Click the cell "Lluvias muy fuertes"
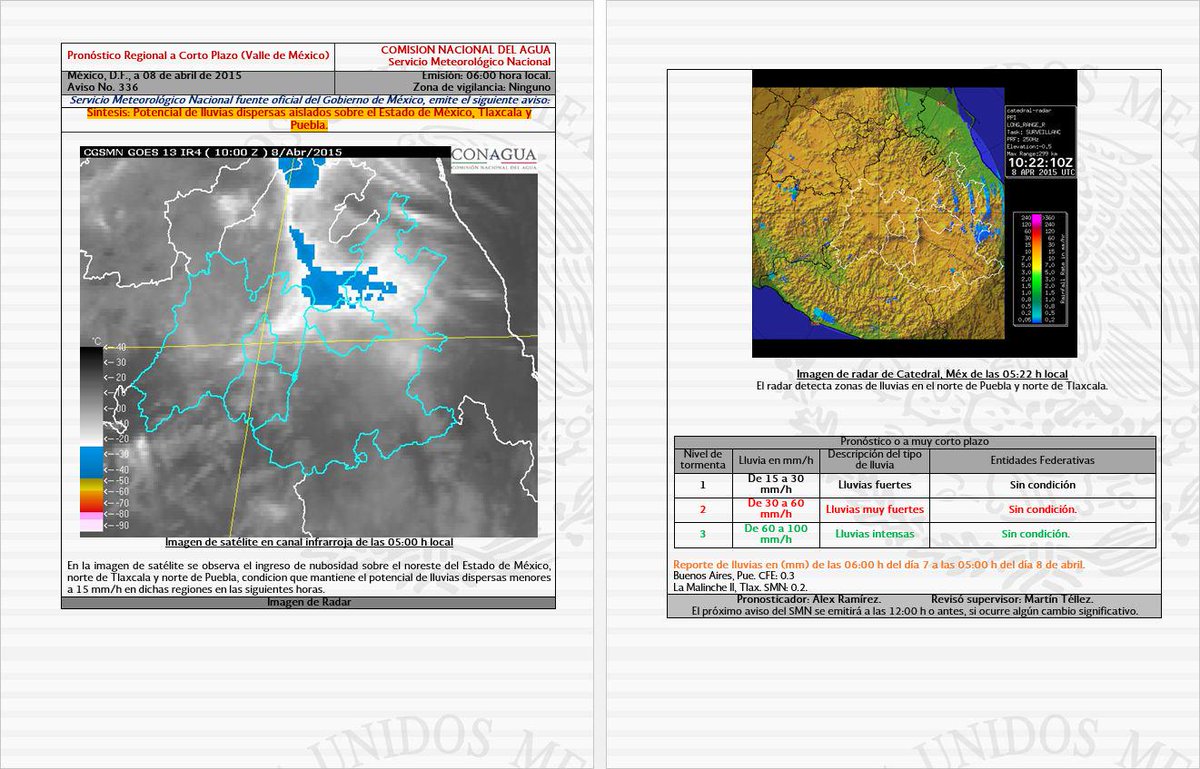Screen dimensions: 1200x769 (875, 509)
